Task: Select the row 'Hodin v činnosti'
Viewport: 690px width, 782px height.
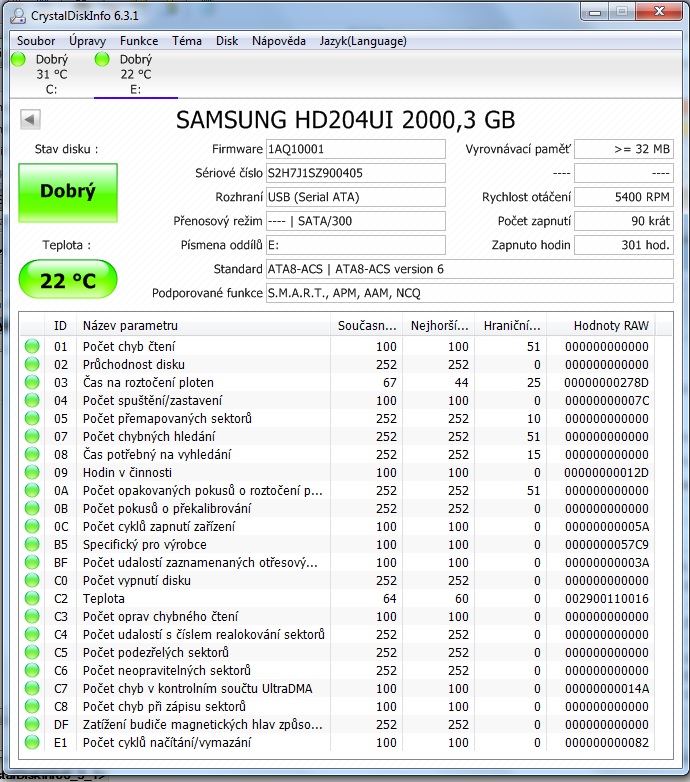Action: [x=338, y=472]
